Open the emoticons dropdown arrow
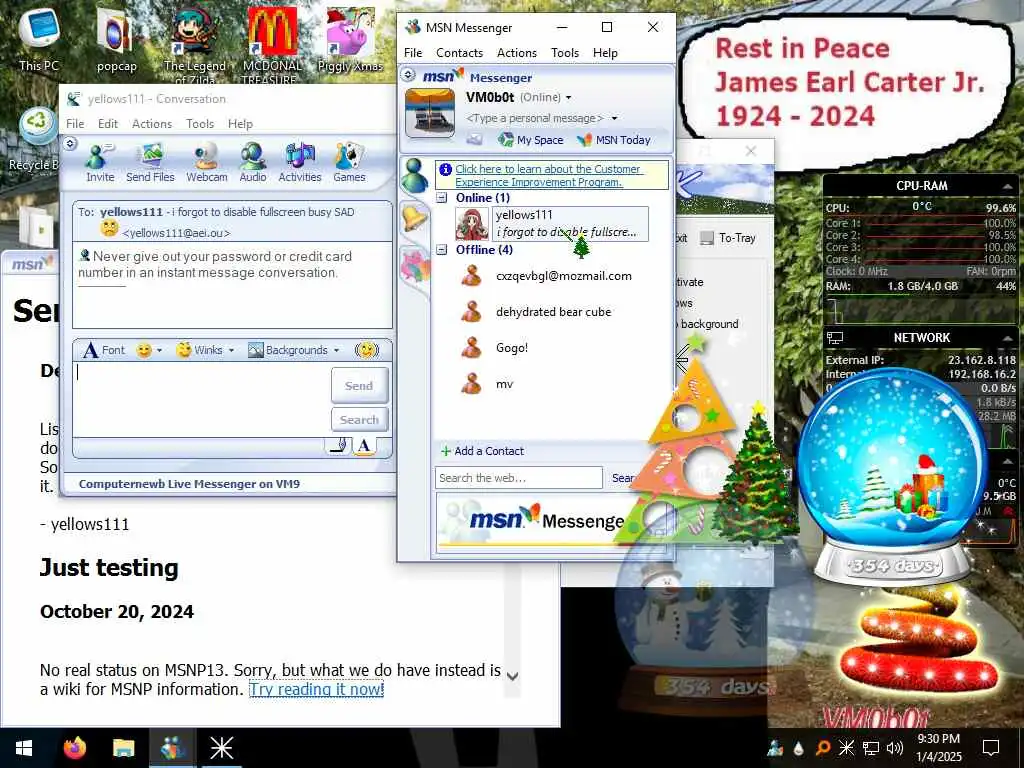1024x768 pixels. pyautogui.click(x=159, y=351)
